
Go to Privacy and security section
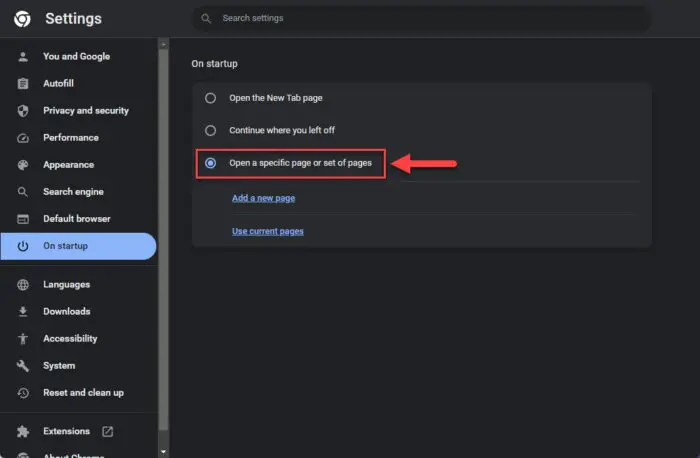(79, 111)
